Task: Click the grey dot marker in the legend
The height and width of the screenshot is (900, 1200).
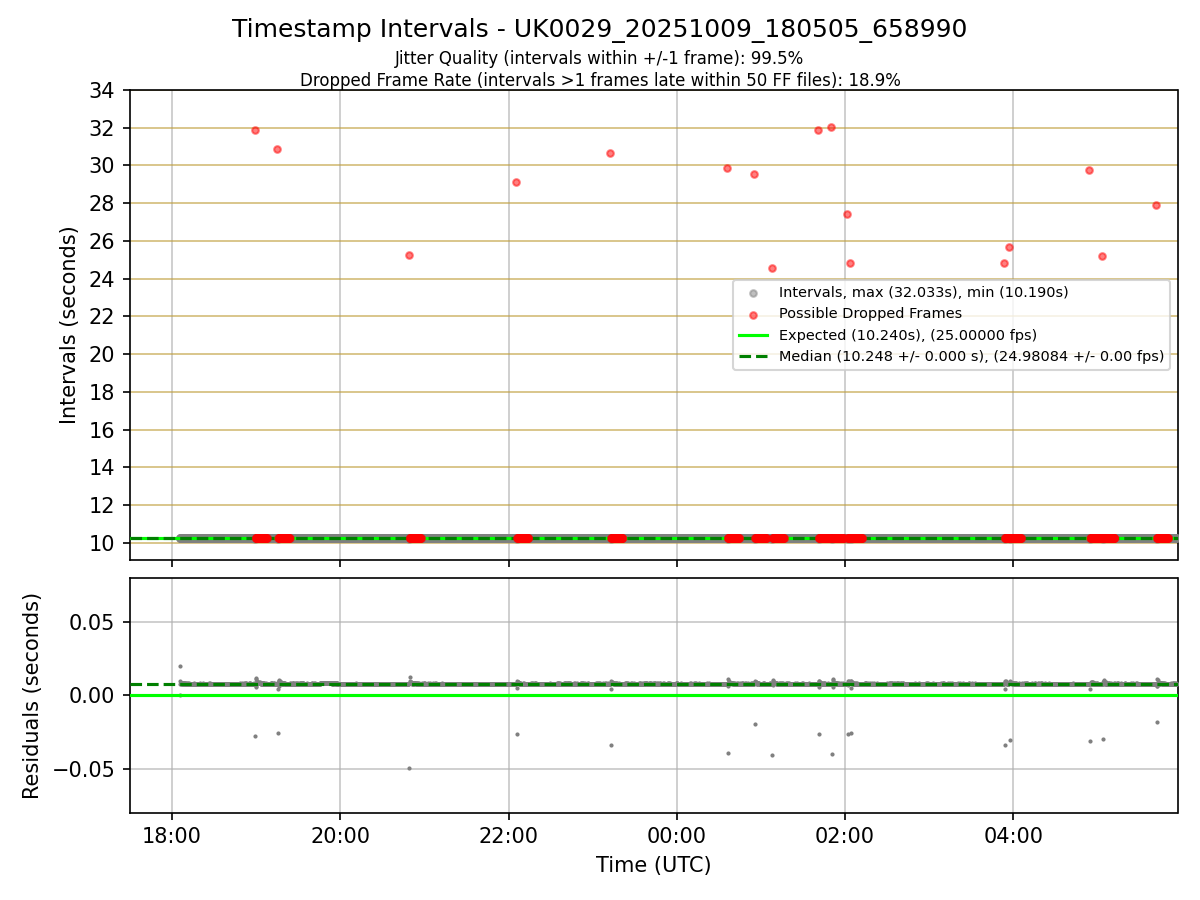Action: tap(753, 293)
